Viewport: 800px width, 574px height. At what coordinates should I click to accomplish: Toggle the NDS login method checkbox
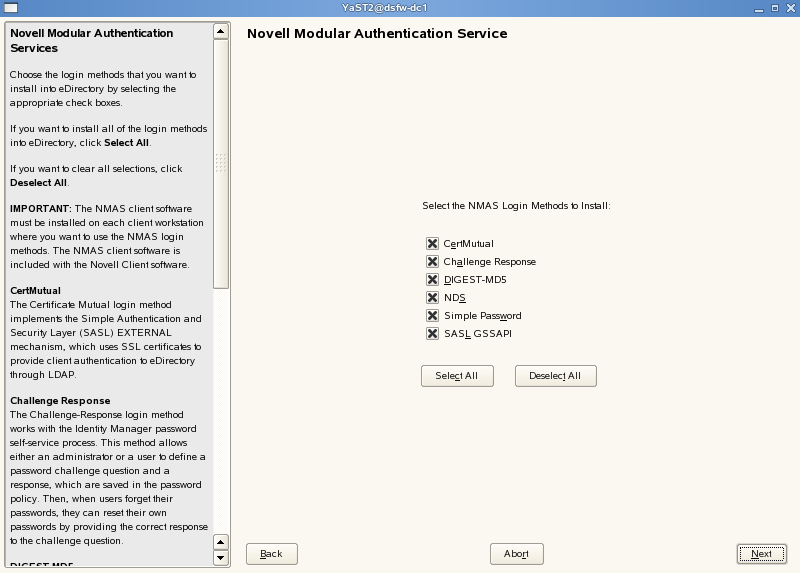pos(432,297)
